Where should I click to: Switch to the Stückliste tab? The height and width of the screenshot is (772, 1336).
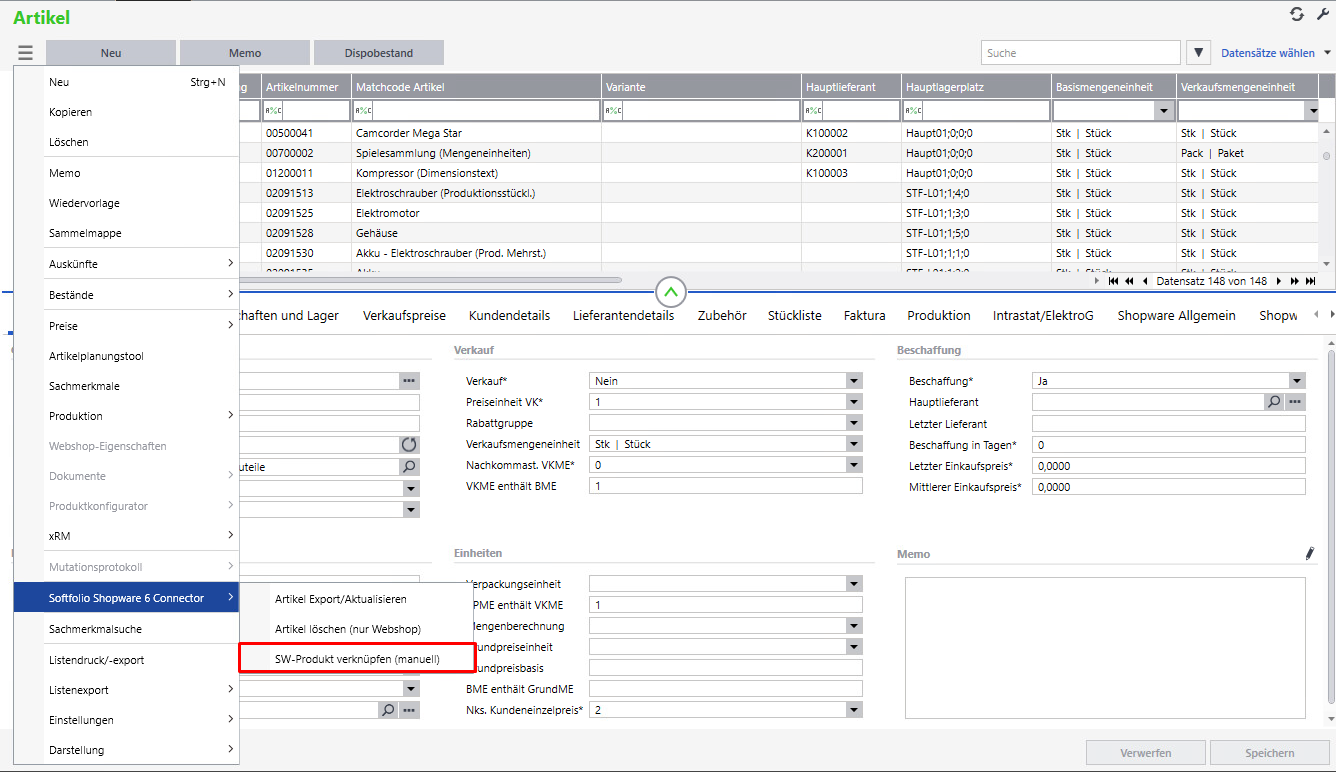coord(794,315)
